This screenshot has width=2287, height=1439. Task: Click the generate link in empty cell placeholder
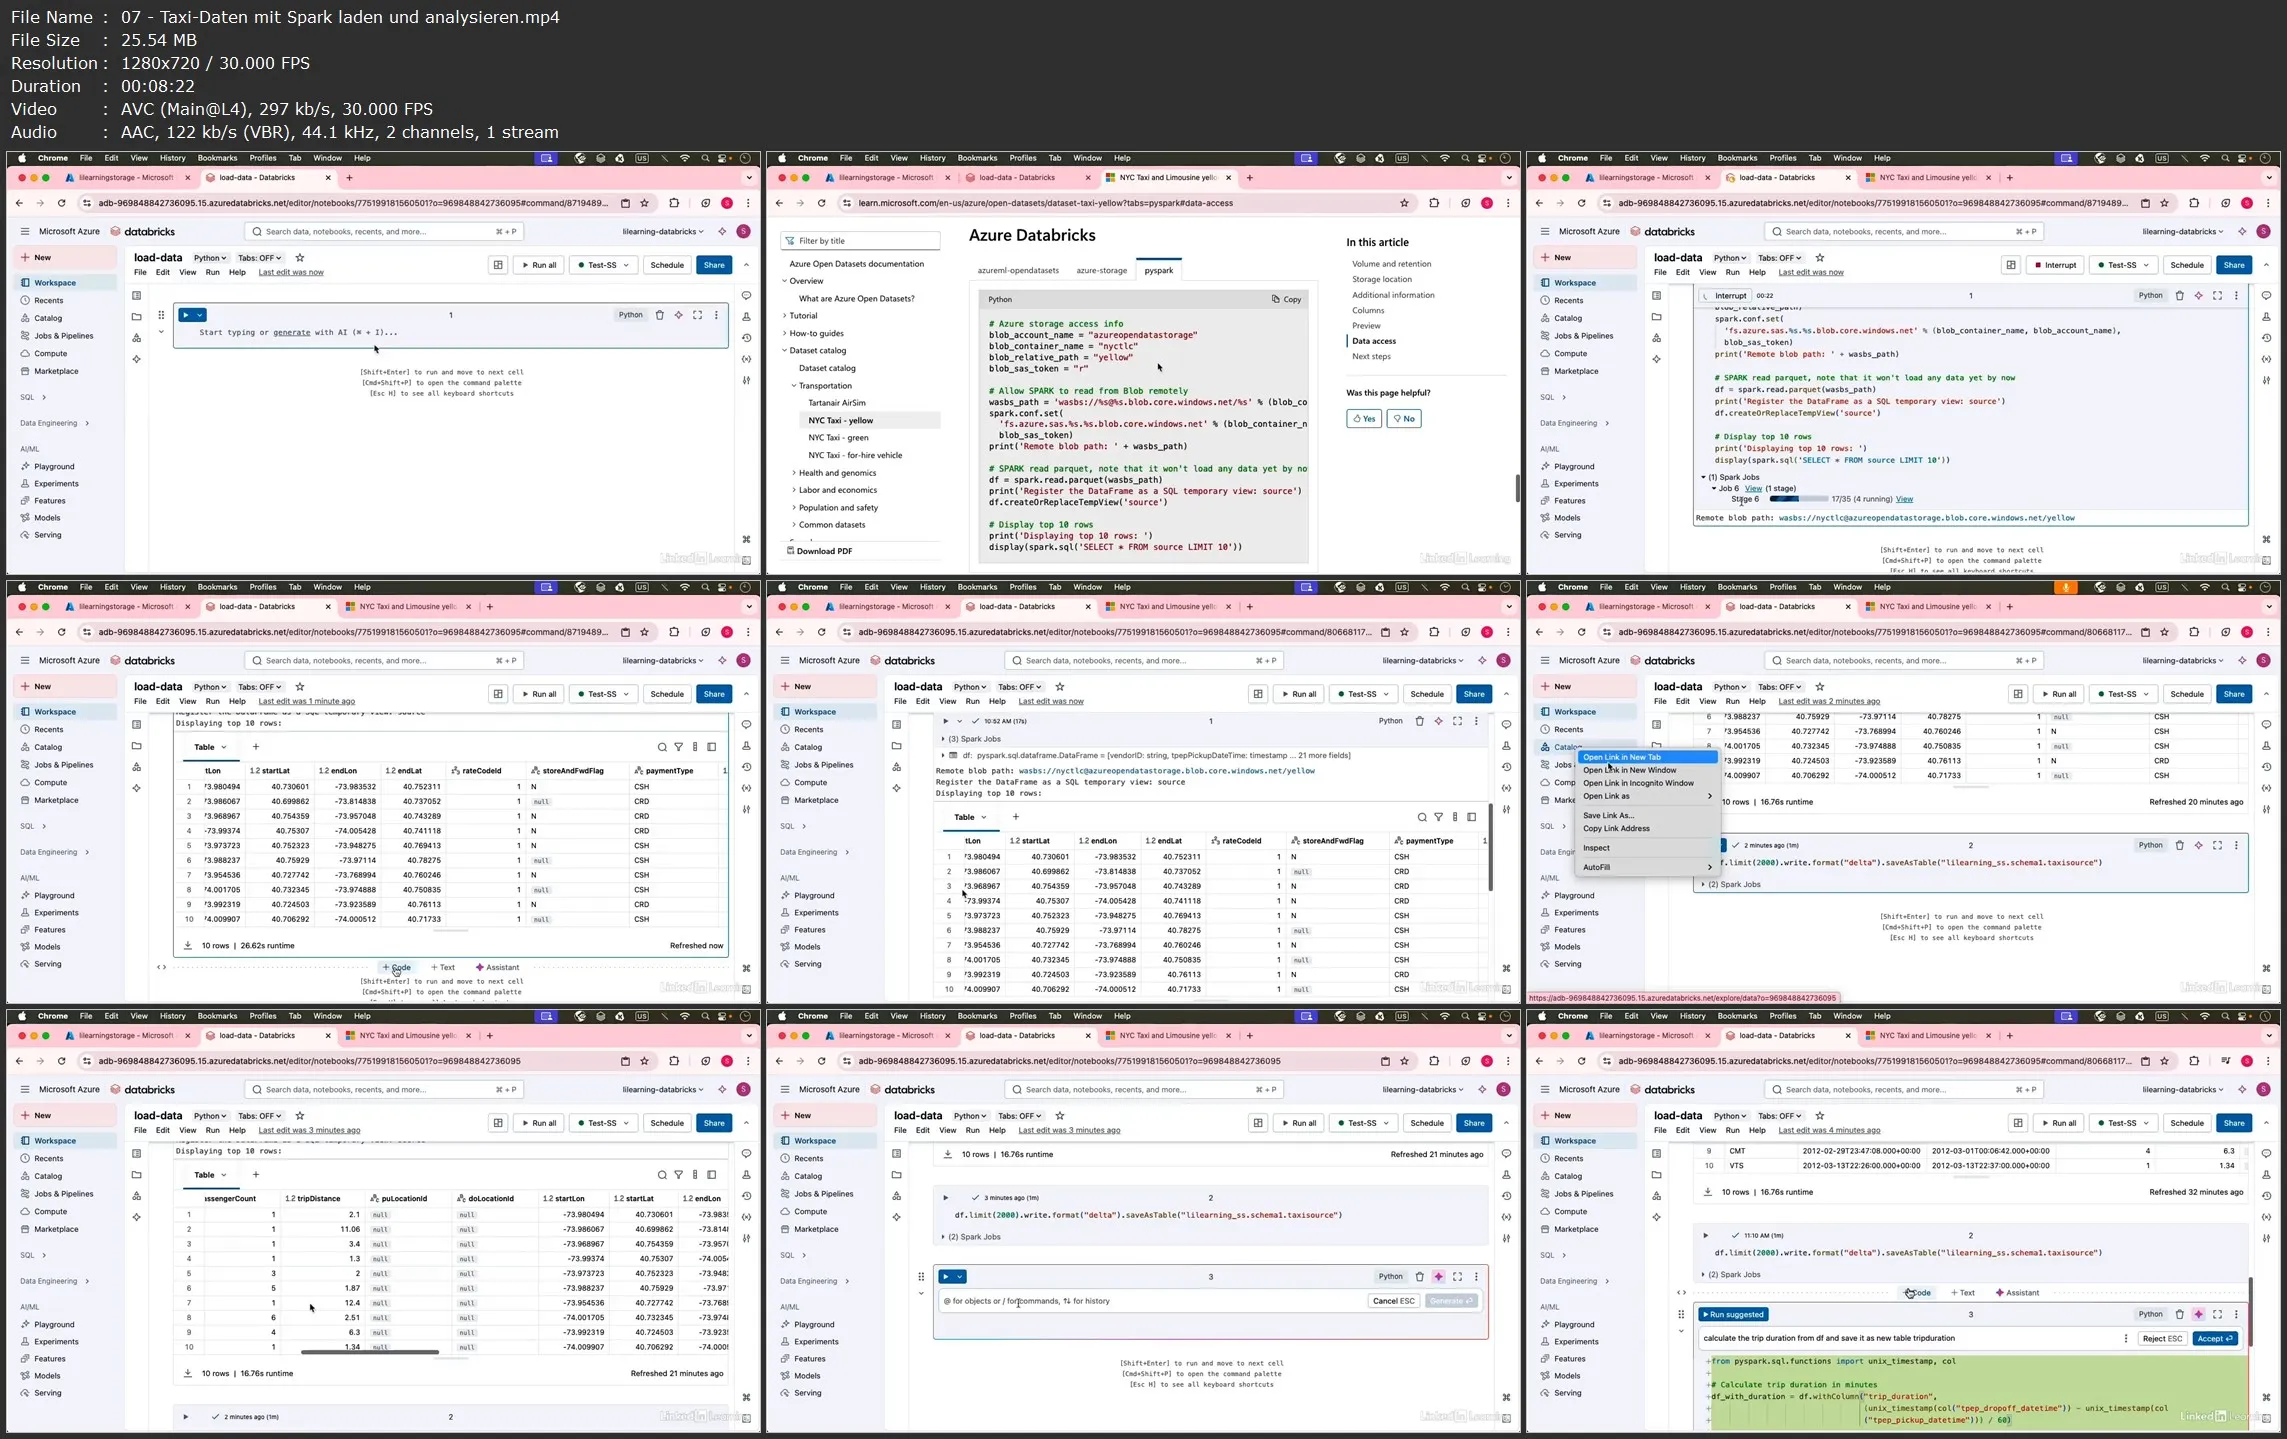[x=292, y=332]
